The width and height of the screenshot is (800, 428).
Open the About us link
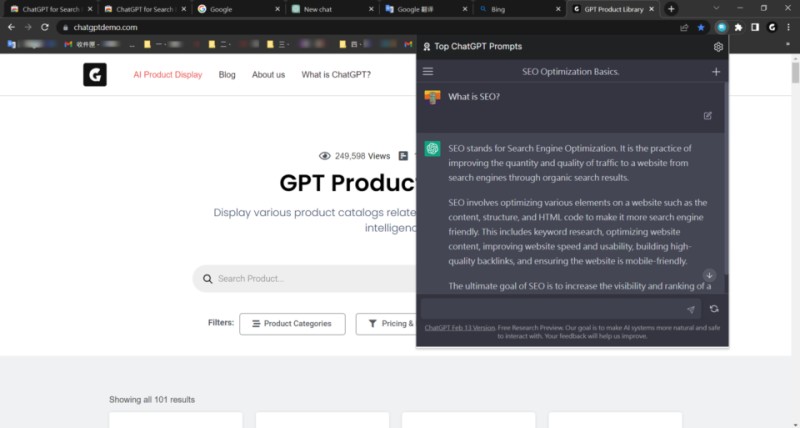[268, 75]
